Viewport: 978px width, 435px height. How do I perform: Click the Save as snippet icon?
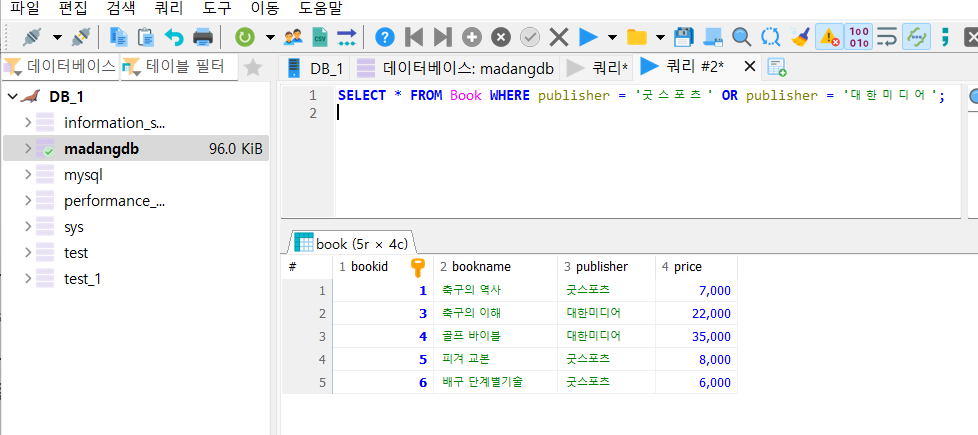pyautogui.click(x=713, y=37)
